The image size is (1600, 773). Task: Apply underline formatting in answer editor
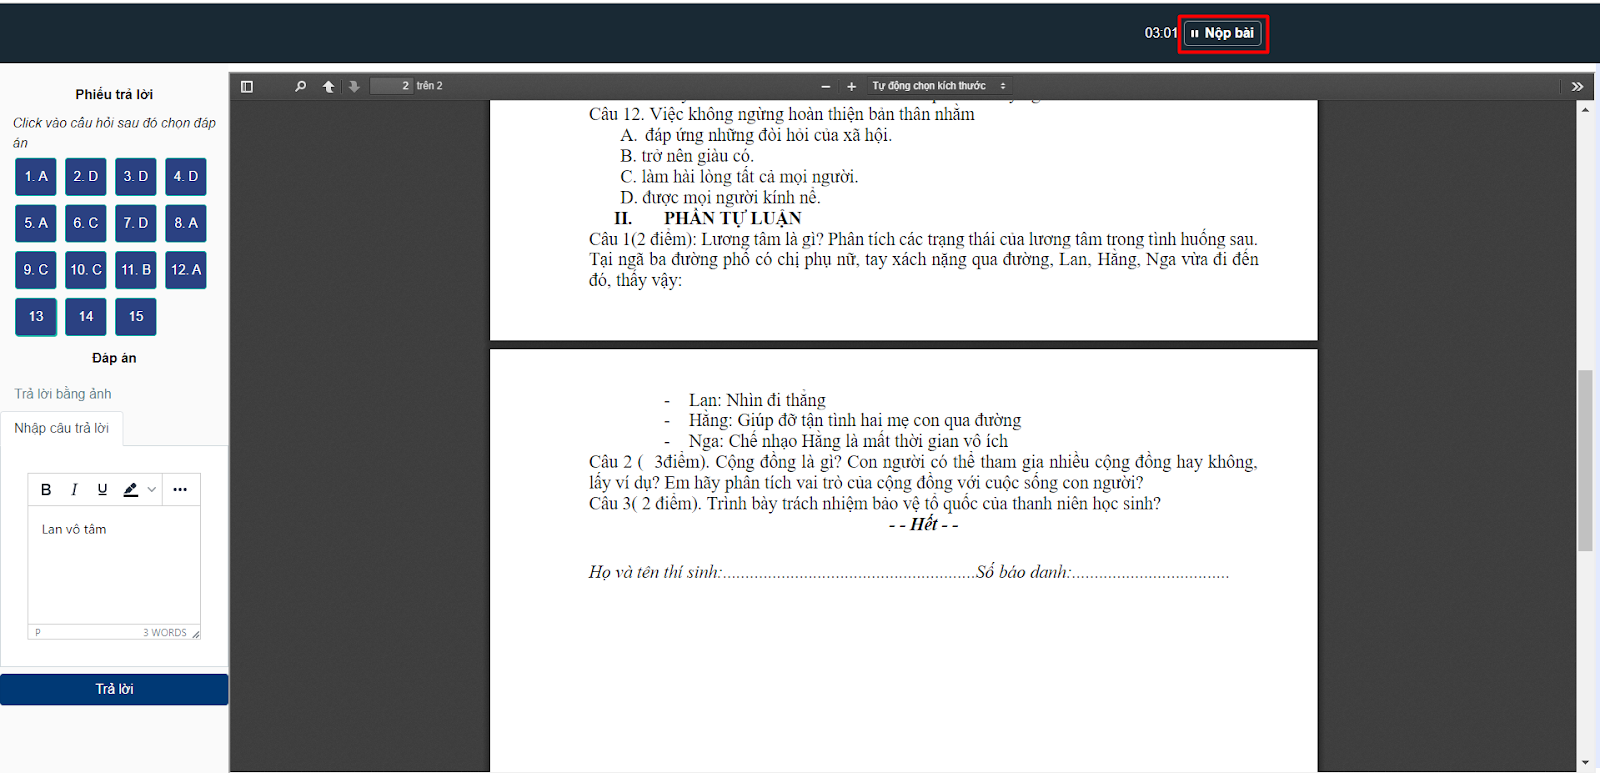coord(102,490)
